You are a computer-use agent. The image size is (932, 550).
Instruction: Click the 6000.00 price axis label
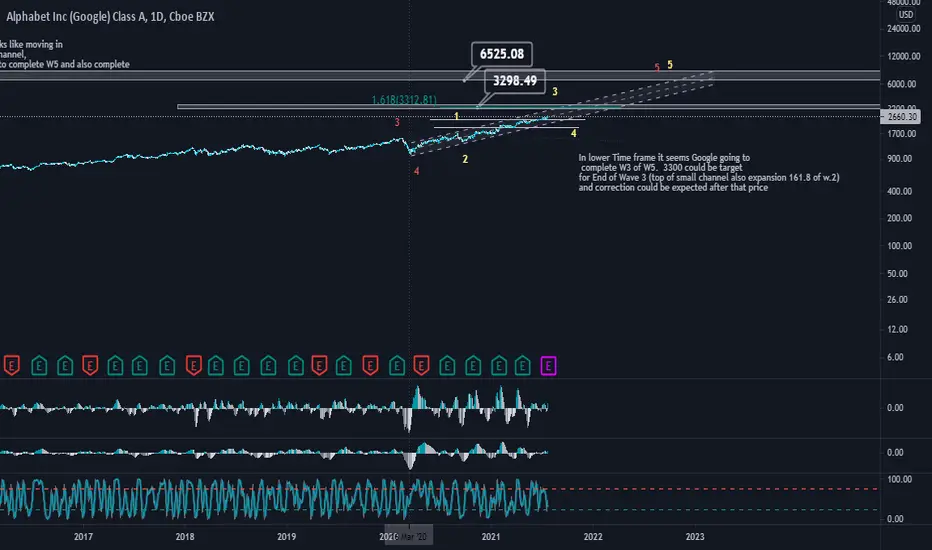902,84
